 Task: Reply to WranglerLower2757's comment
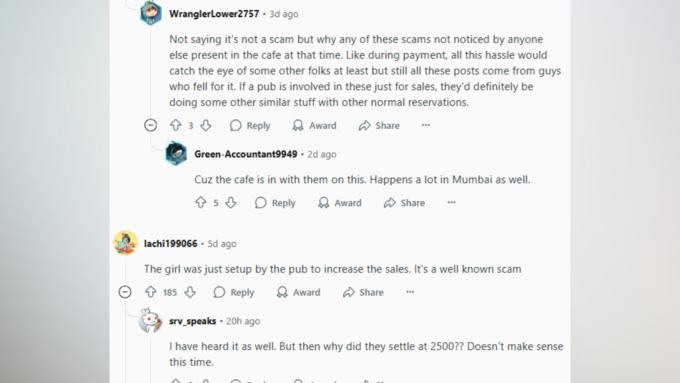(x=250, y=125)
